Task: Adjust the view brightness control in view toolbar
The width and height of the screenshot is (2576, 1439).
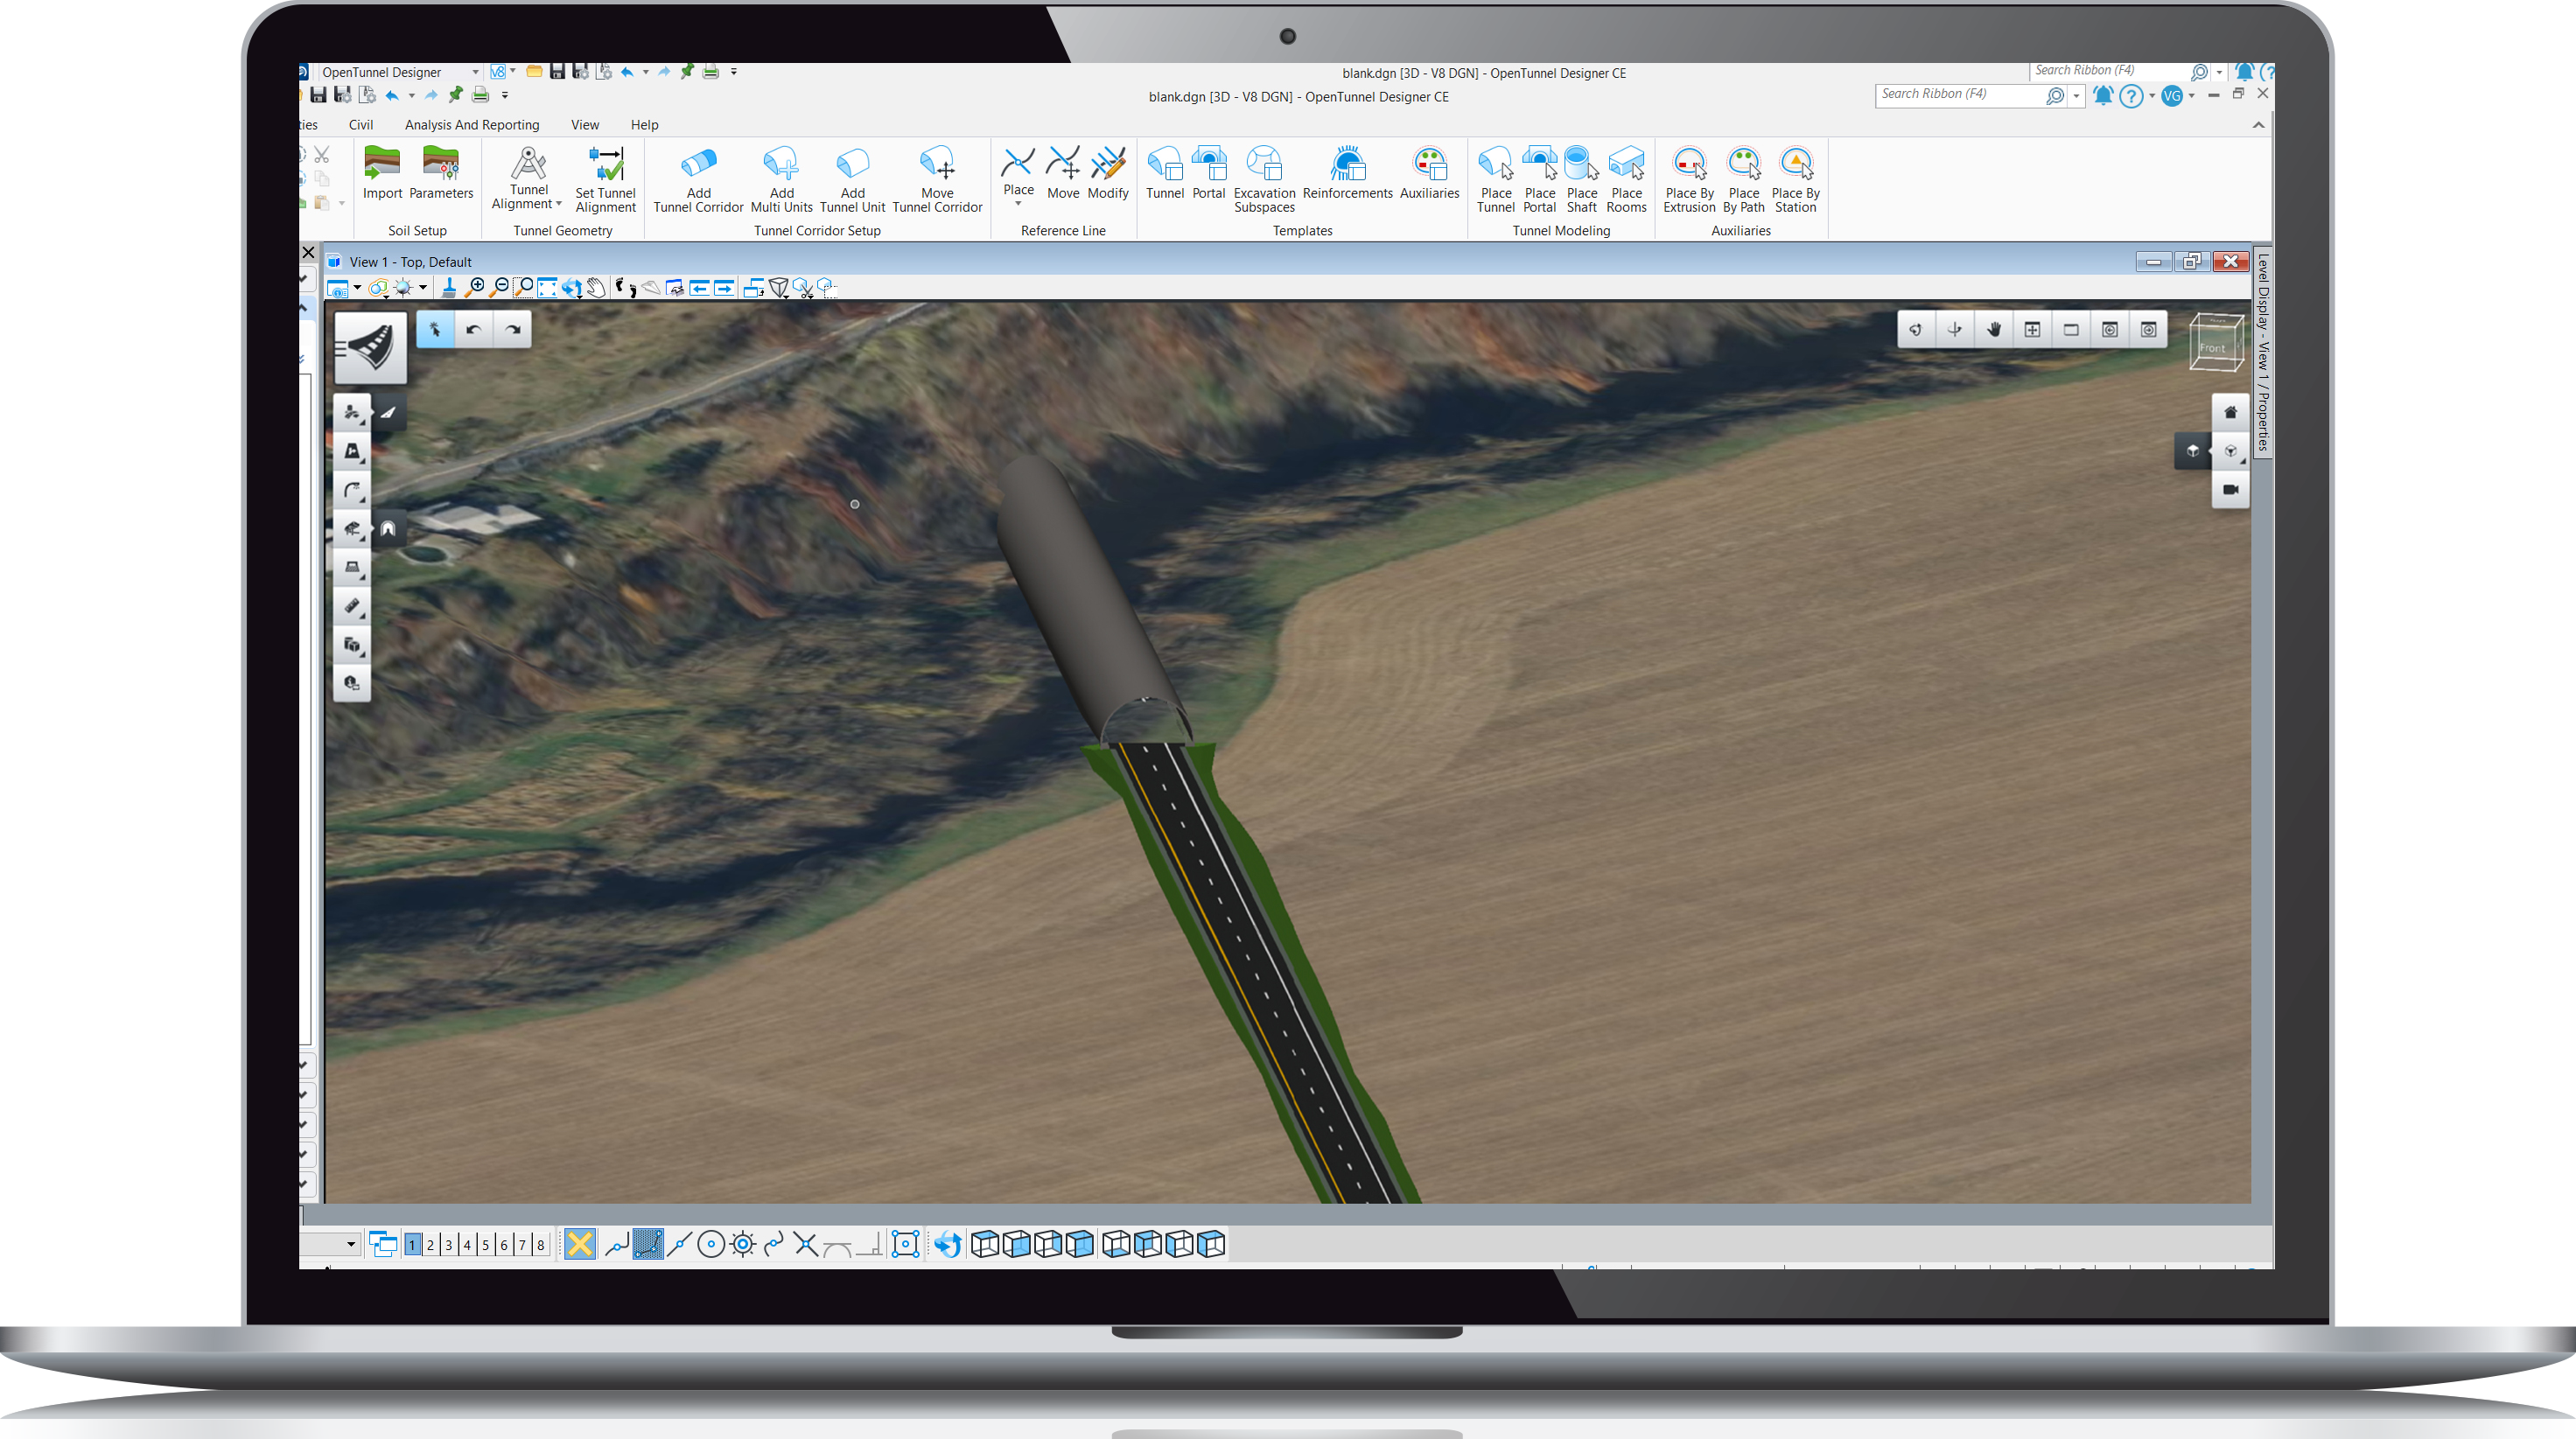Action: (404, 288)
